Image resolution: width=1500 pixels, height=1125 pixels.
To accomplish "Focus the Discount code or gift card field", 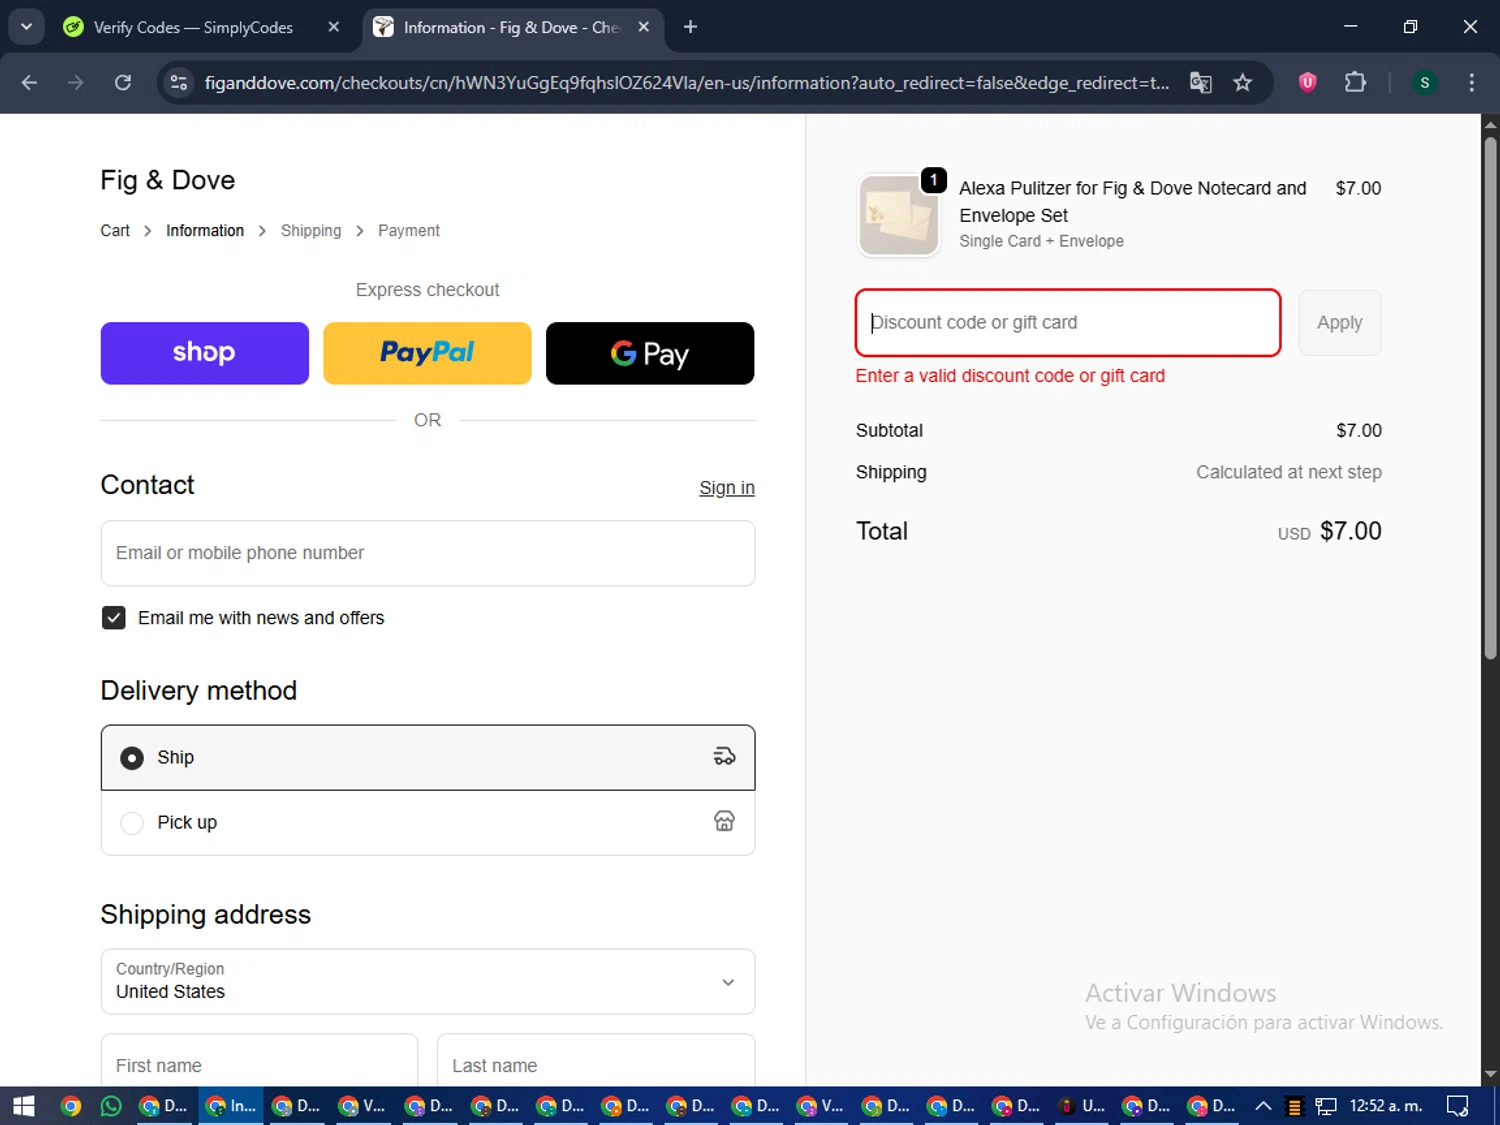I will (x=1068, y=323).
